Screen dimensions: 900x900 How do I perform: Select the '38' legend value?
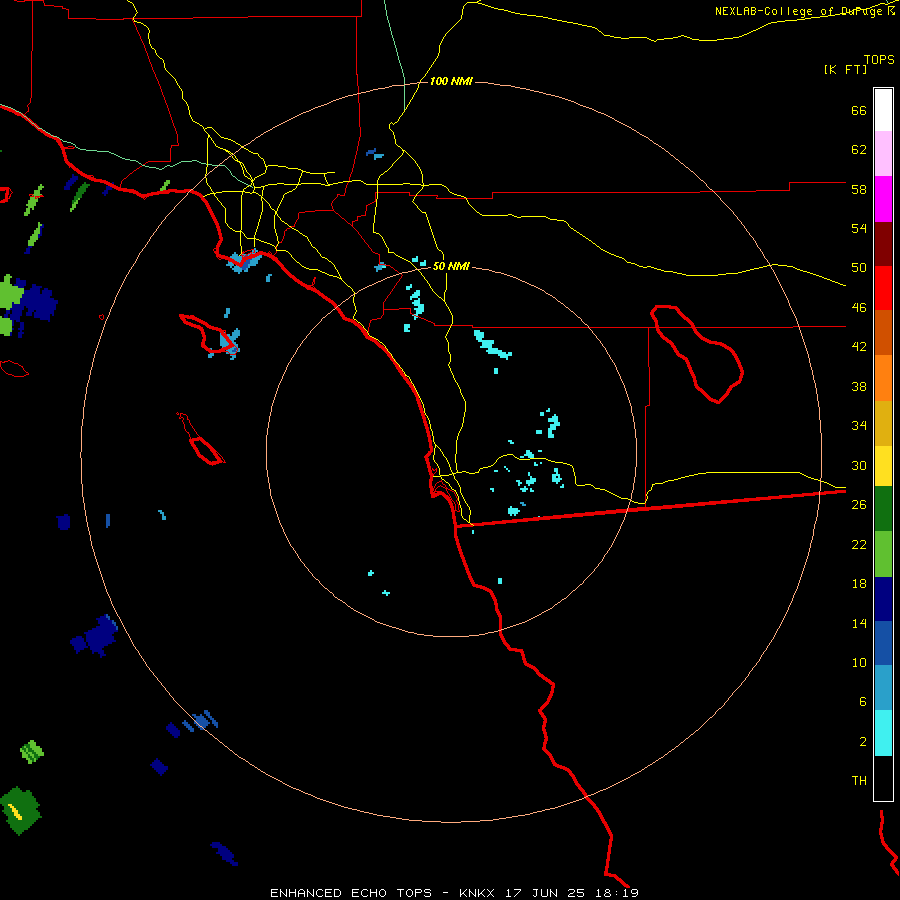[859, 386]
